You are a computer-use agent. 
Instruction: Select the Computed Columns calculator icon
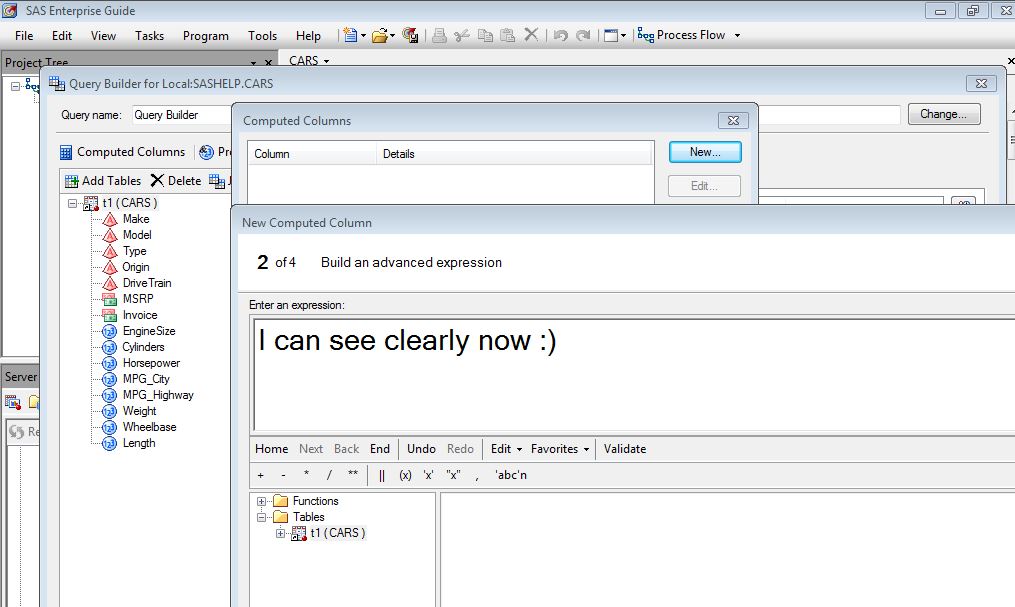coord(66,152)
